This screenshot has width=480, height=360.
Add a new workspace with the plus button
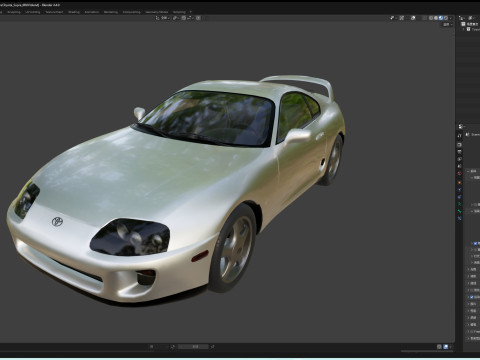(191, 12)
